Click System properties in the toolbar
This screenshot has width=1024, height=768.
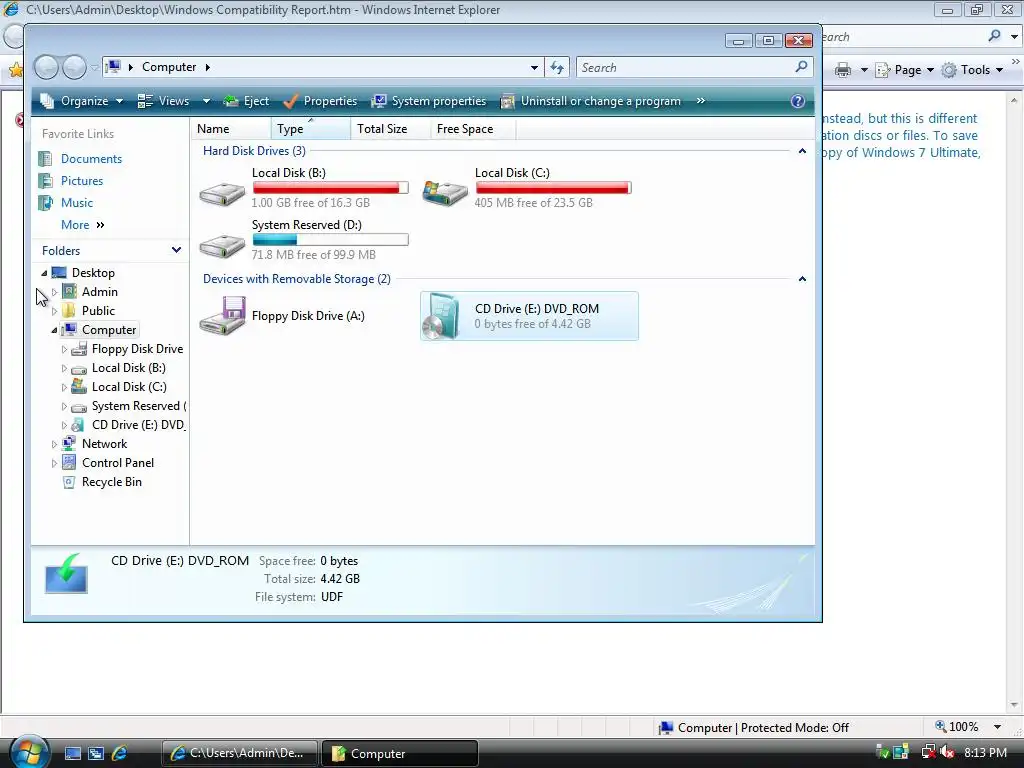tap(429, 101)
